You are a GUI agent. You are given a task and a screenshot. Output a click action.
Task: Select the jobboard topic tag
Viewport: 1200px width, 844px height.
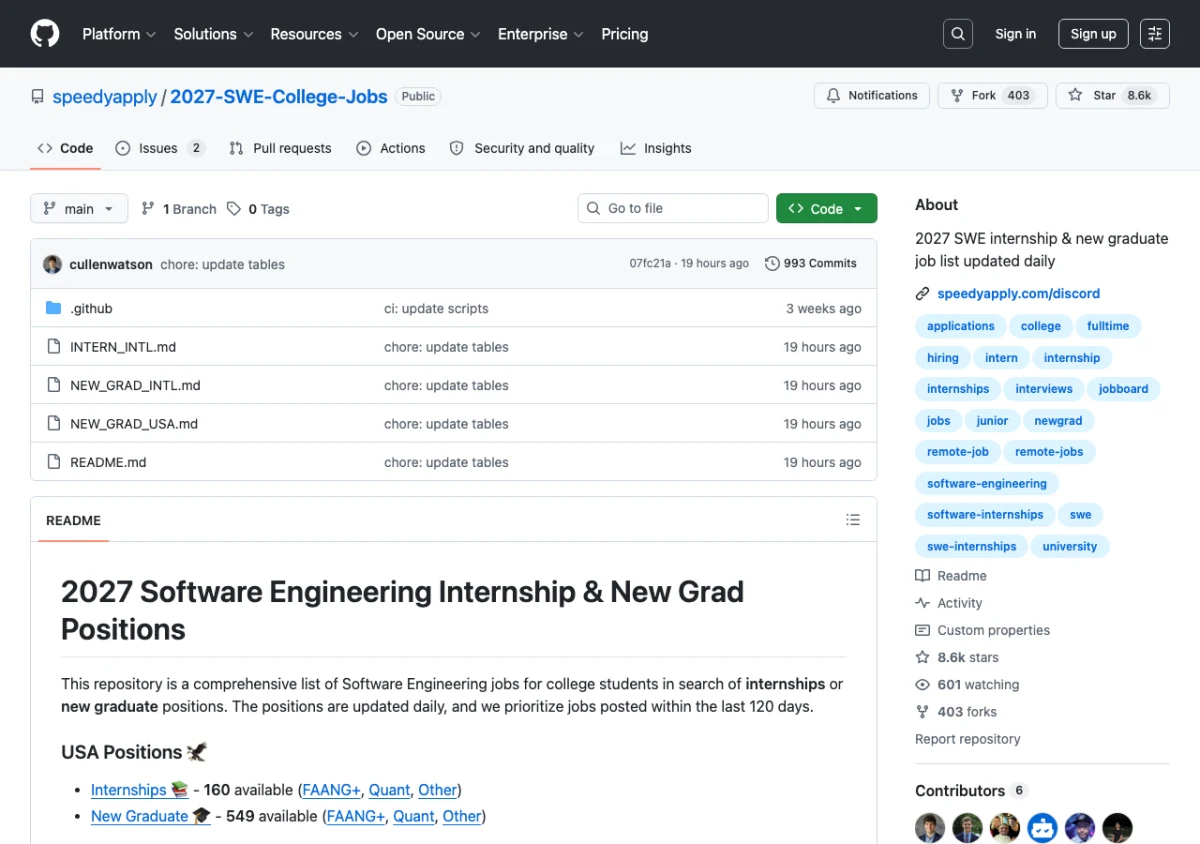click(1123, 389)
